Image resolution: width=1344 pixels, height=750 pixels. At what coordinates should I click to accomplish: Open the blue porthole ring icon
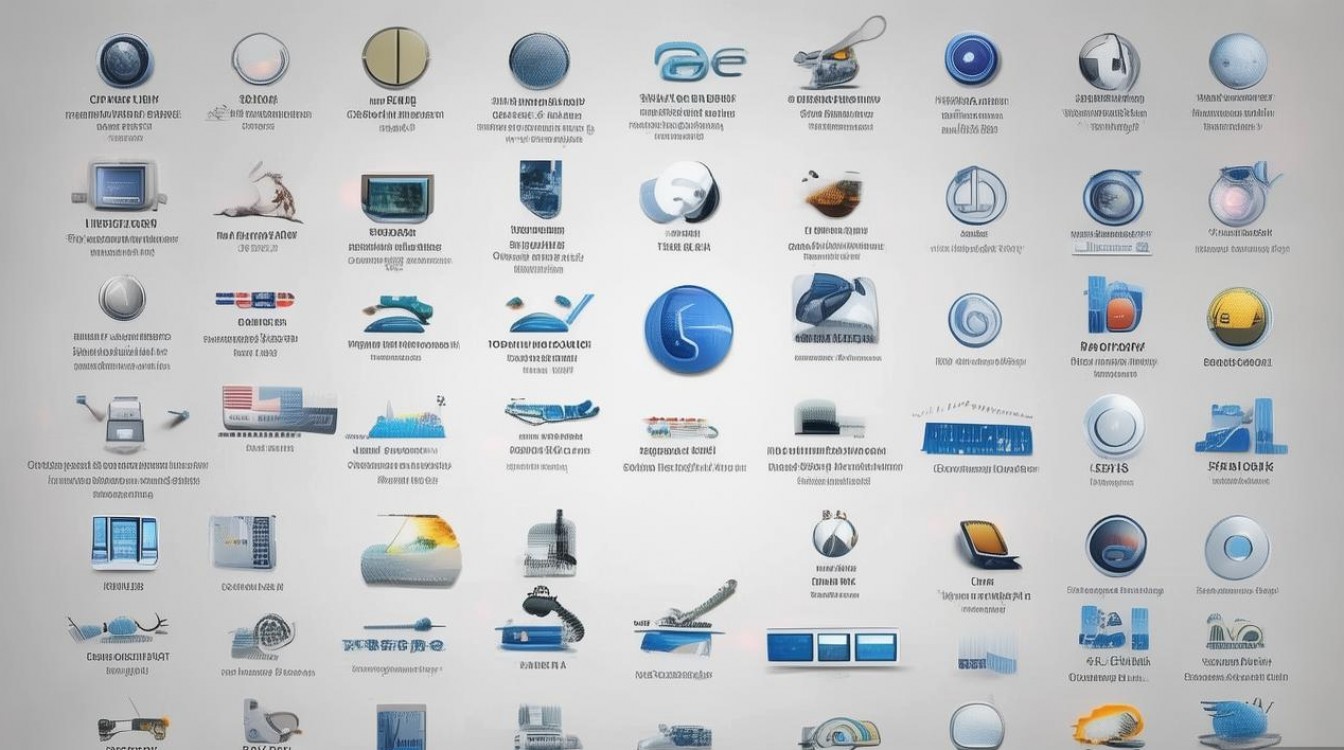coord(1112,197)
